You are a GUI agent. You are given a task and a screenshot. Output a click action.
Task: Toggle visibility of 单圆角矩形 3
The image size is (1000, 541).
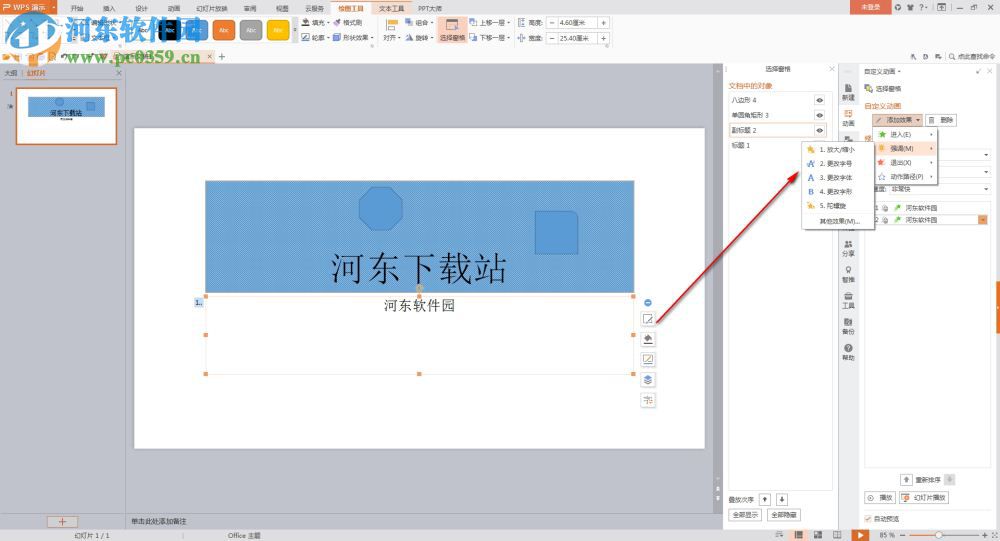(820, 115)
